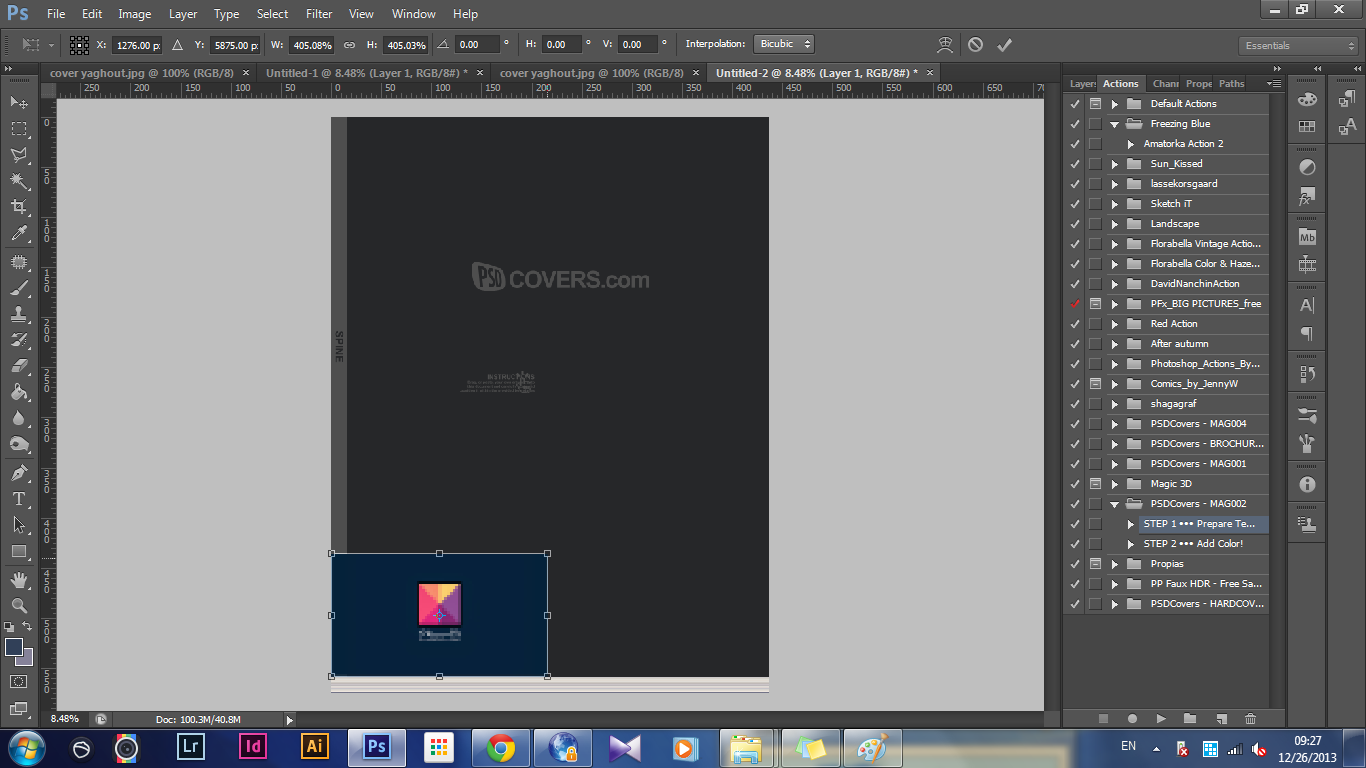
Task: Toggle the checkmark for Sun_Kissed action set
Action: pos(1075,164)
